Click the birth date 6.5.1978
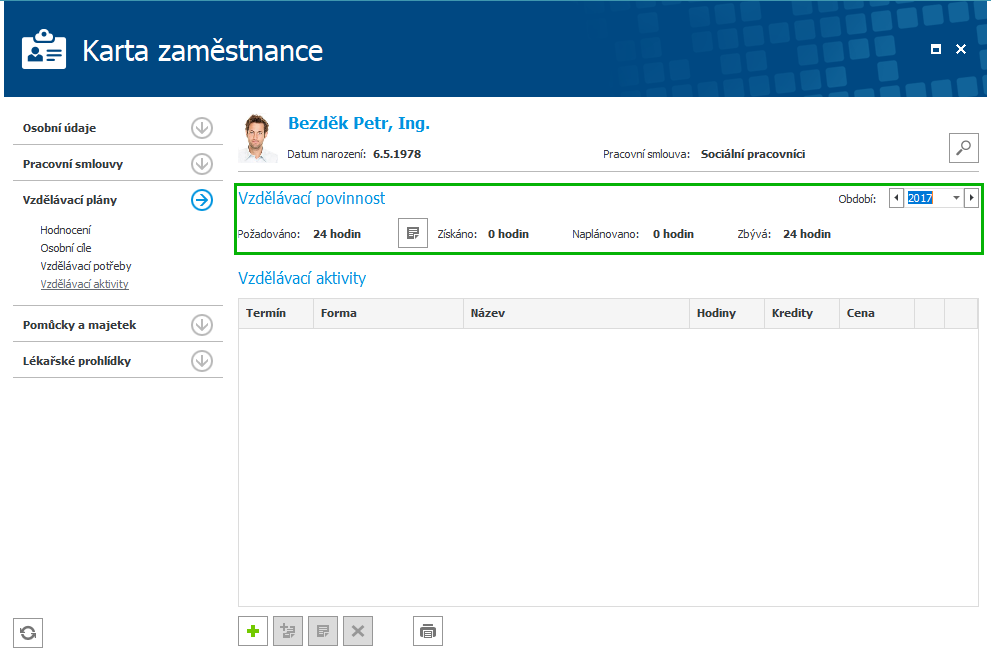 point(397,154)
